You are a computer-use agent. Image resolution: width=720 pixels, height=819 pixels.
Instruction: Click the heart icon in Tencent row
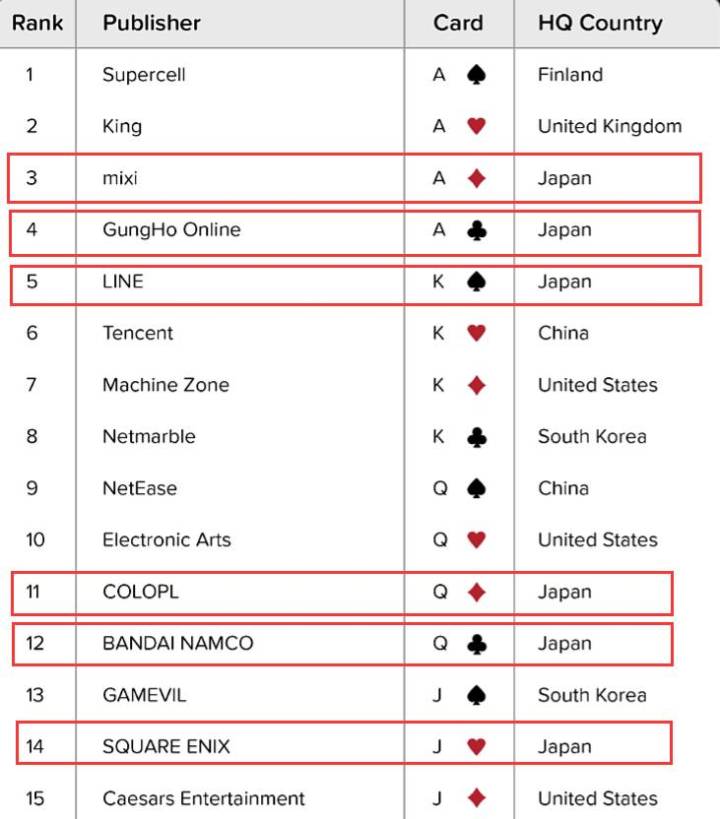pos(477,334)
